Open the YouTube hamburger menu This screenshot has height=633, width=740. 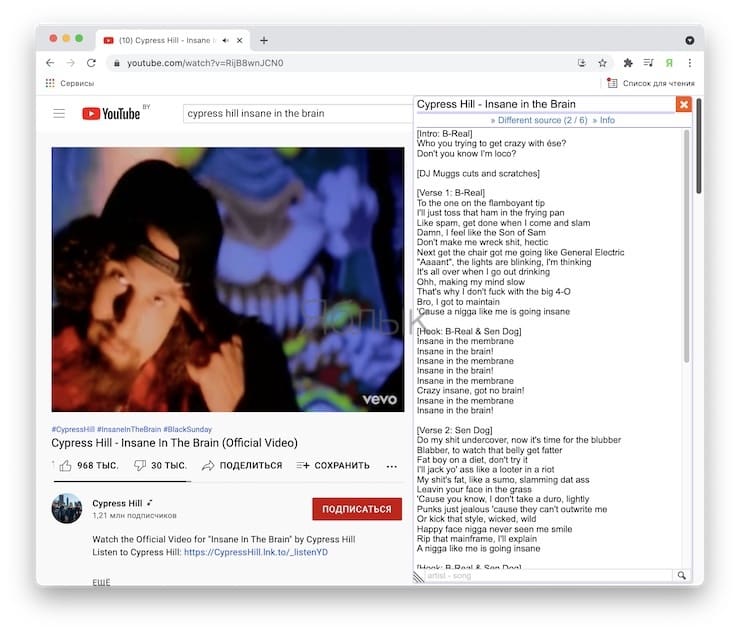[x=59, y=113]
